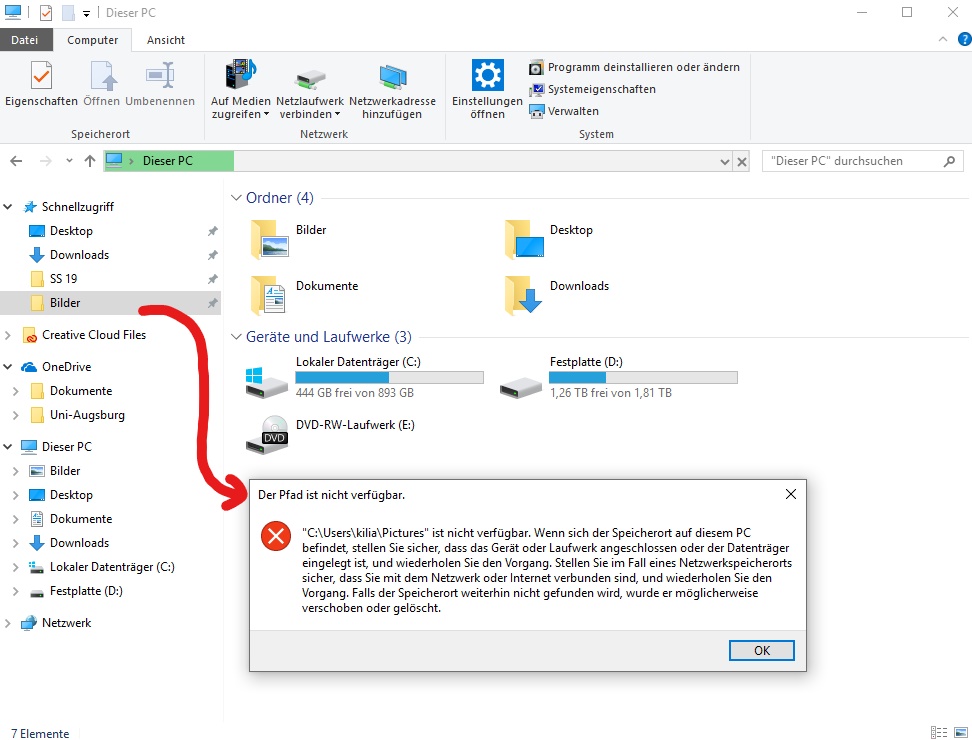Open Systemeigenschaften from ribbon

click(x=592, y=89)
